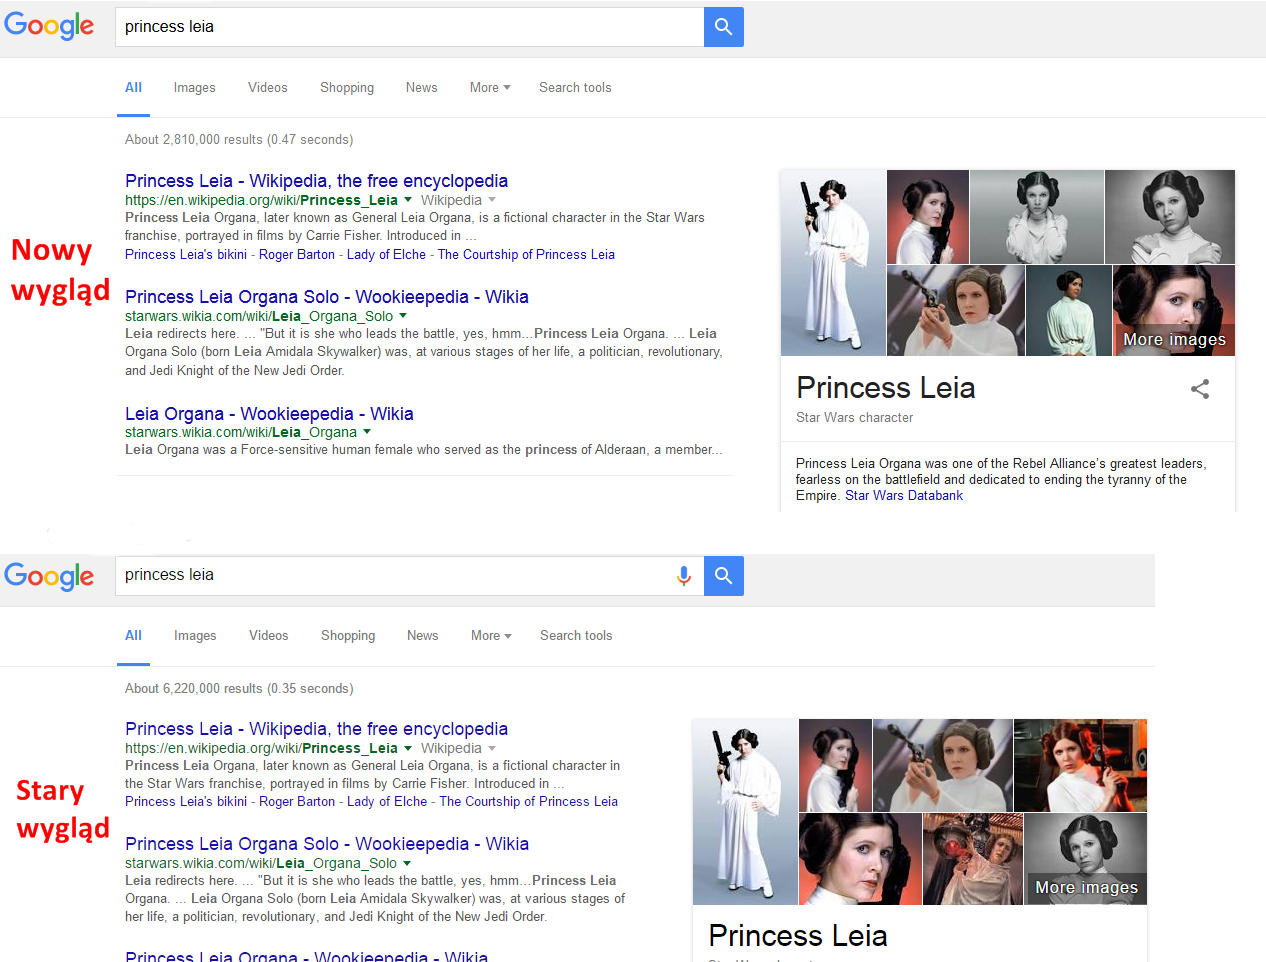1266x962 pixels.
Task: Click the blue search button in new layout
Action: click(724, 27)
